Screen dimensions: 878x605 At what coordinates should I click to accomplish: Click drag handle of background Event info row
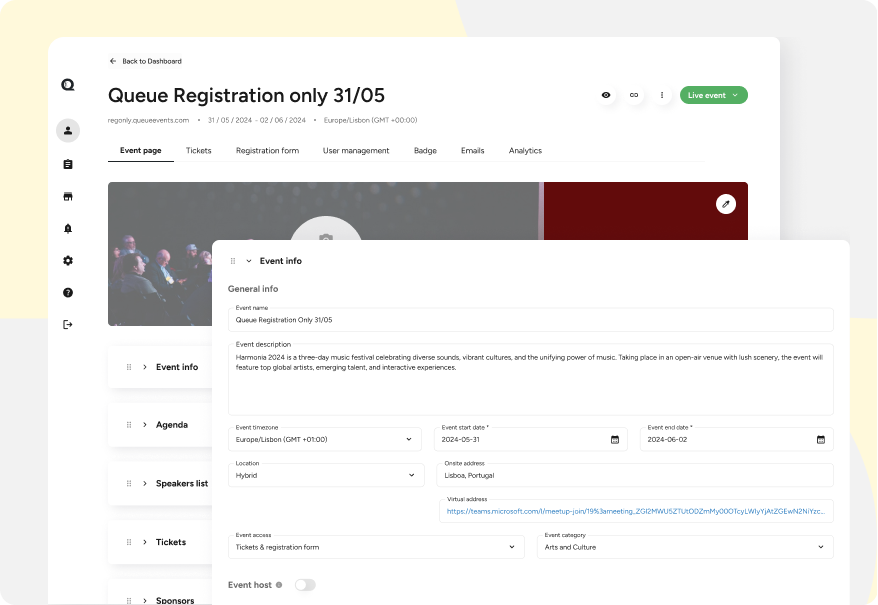(x=129, y=367)
